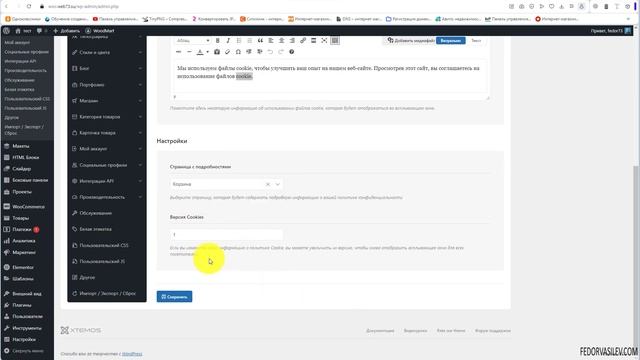Undo the last editor change
The width and height of the screenshot is (640, 360).
270,52
